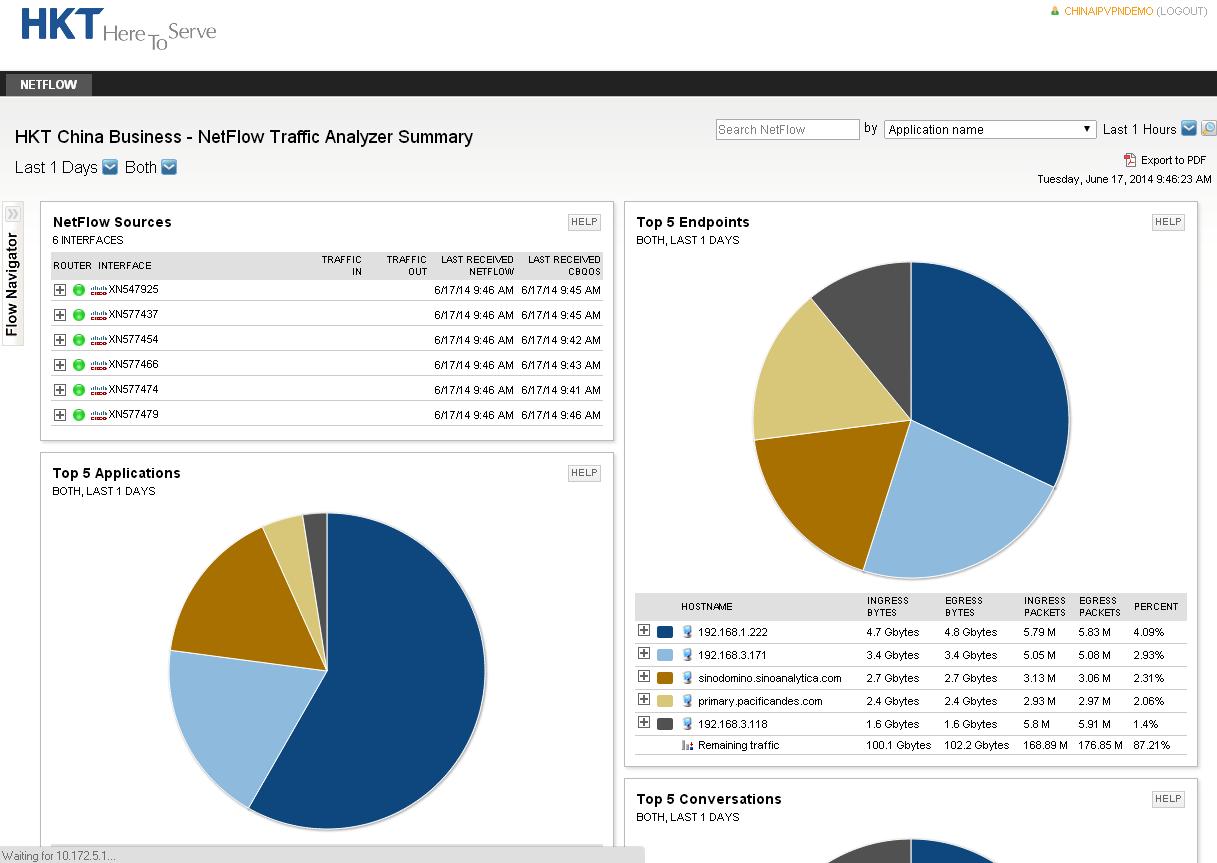Image resolution: width=1217 pixels, height=863 pixels.
Task: Click Cisco vendor icon beside XN547925
Action: (x=98, y=290)
